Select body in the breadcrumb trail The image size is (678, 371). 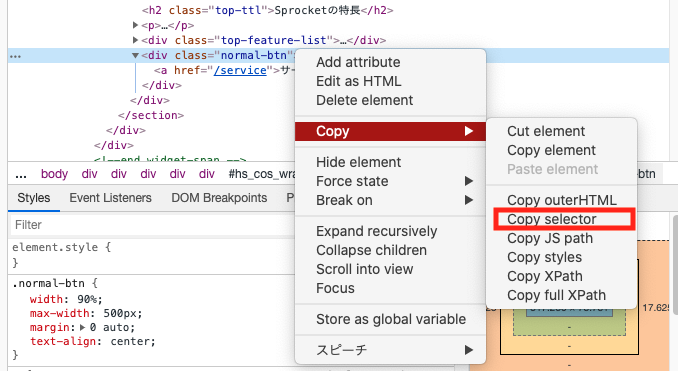pos(54,174)
